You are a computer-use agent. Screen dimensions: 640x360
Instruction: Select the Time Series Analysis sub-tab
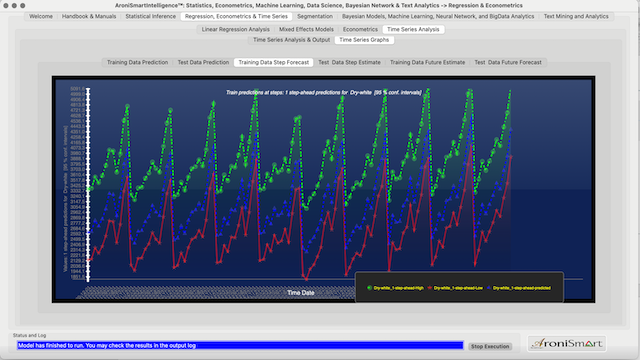point(413,29)
